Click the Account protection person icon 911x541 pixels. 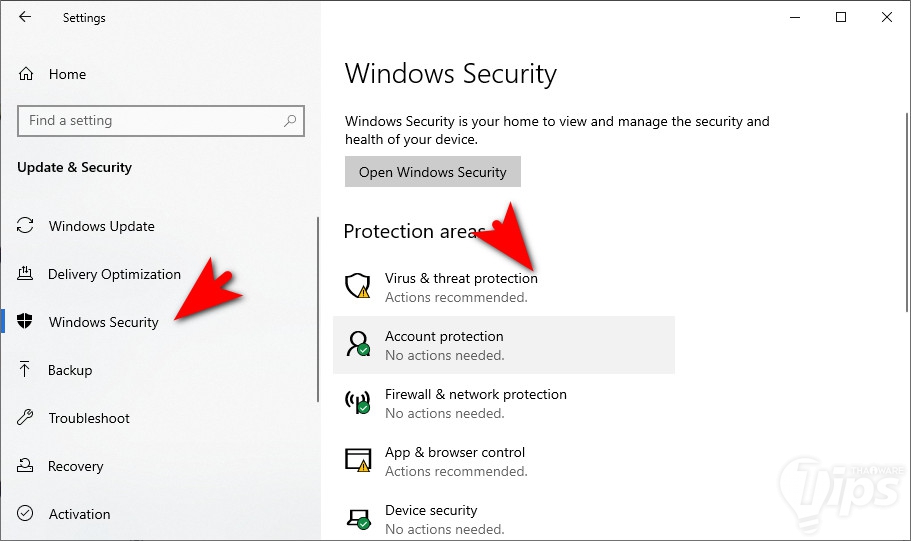point(357,344)
